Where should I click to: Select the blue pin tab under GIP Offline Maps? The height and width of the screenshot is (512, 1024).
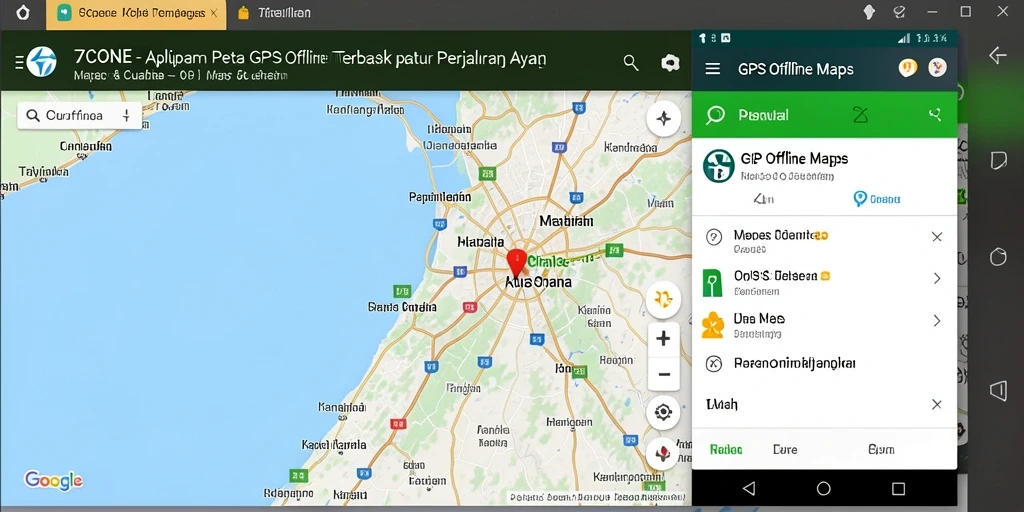point(877,199)
